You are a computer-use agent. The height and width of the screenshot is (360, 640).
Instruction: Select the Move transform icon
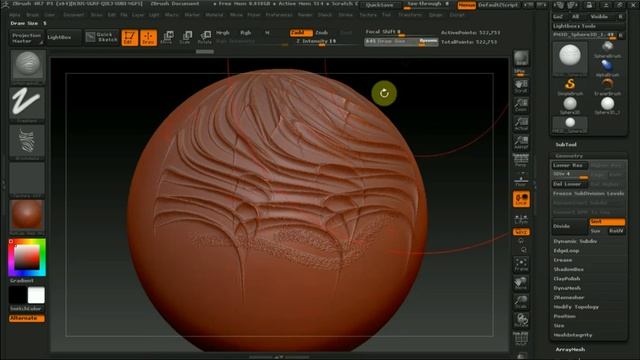167,38
